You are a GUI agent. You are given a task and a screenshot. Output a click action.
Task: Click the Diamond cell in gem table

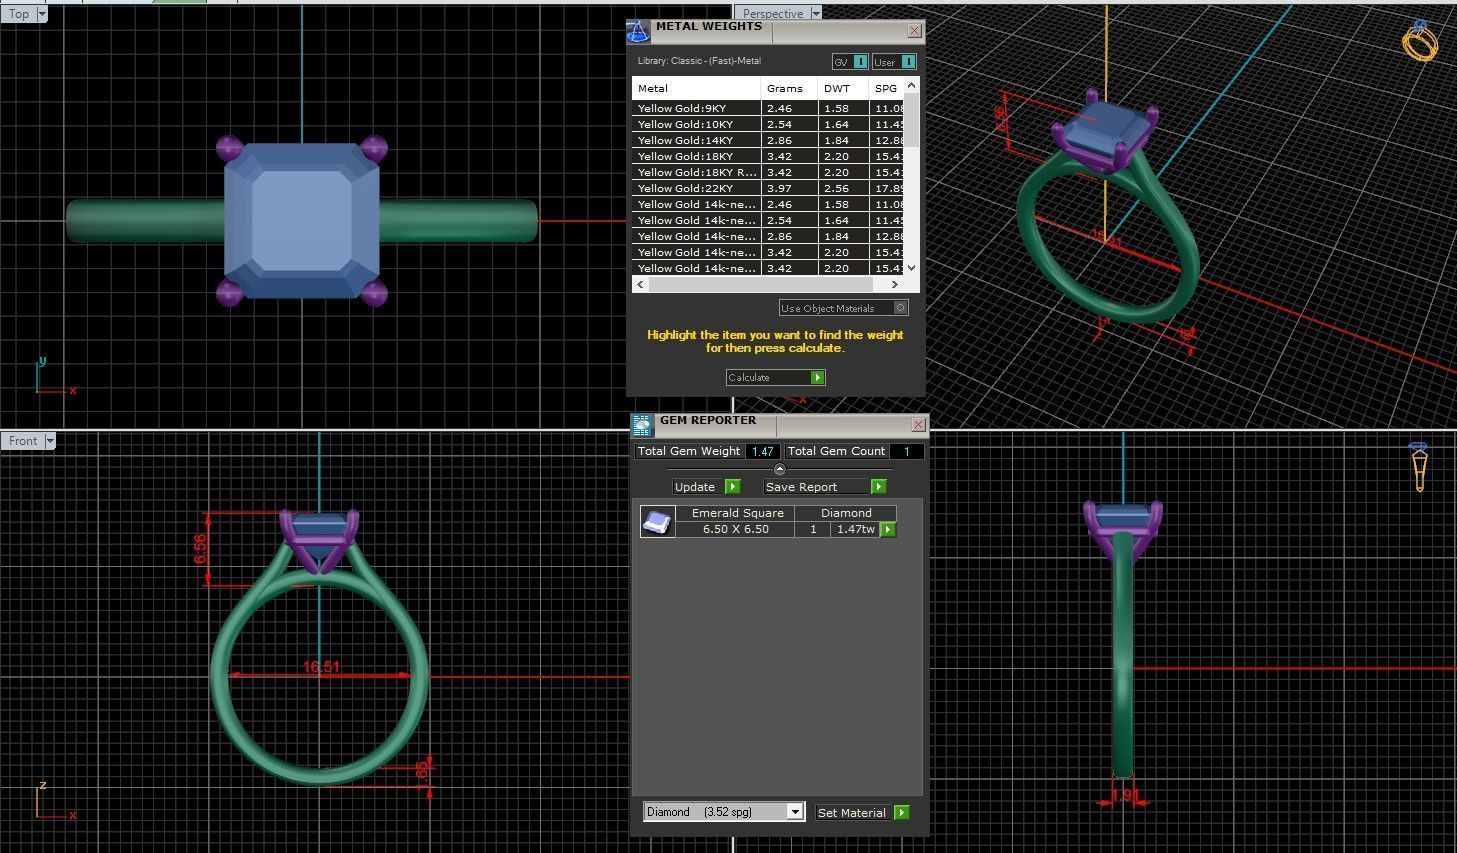[846, 513]
